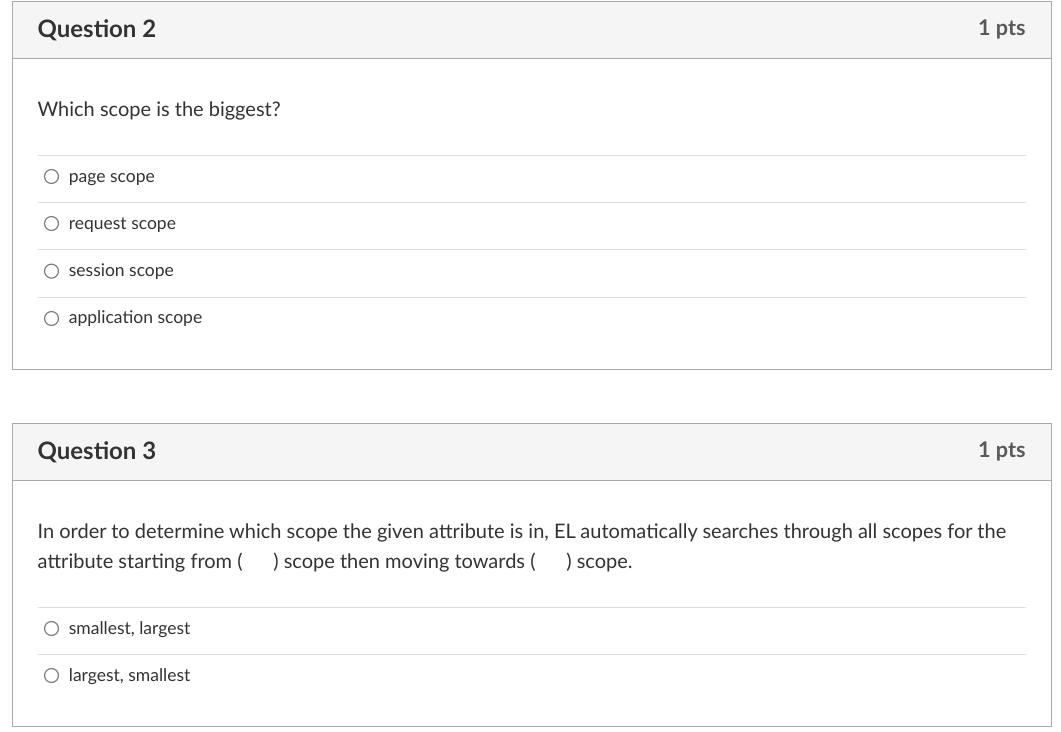Screen dimensions: 1061x732
Task: Click the application scope answer label
Action: [x=134, y=317]
